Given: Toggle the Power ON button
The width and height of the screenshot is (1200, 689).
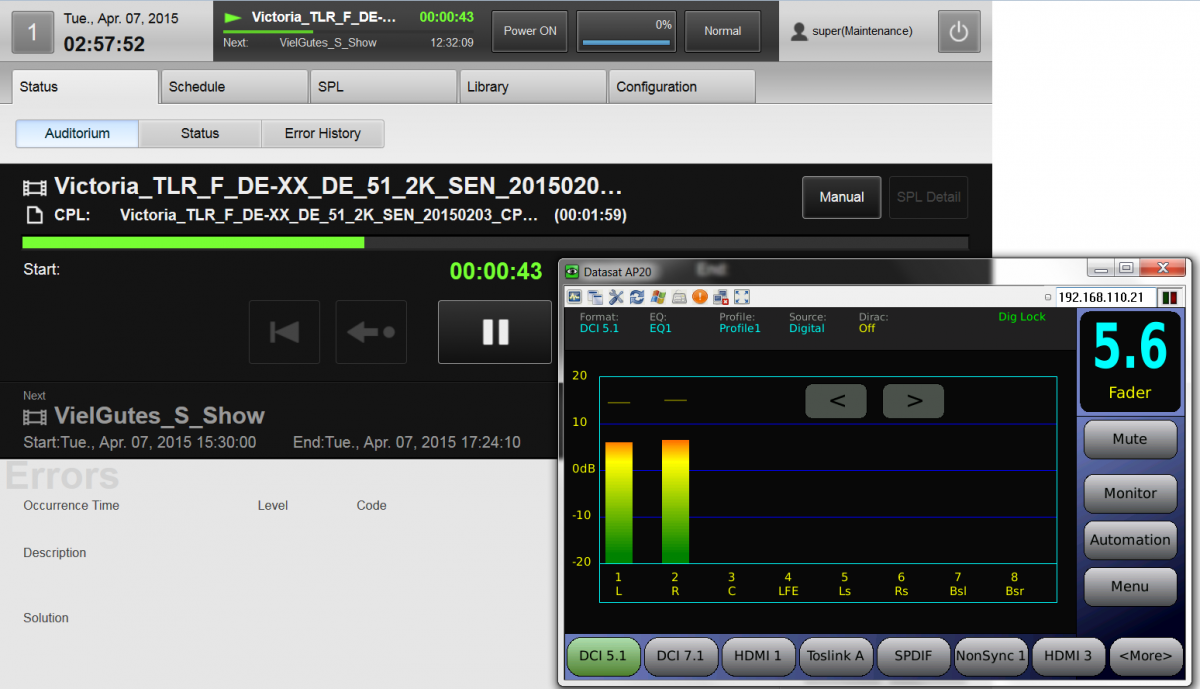Looking at the screenshot, I should tap(530, 31).
